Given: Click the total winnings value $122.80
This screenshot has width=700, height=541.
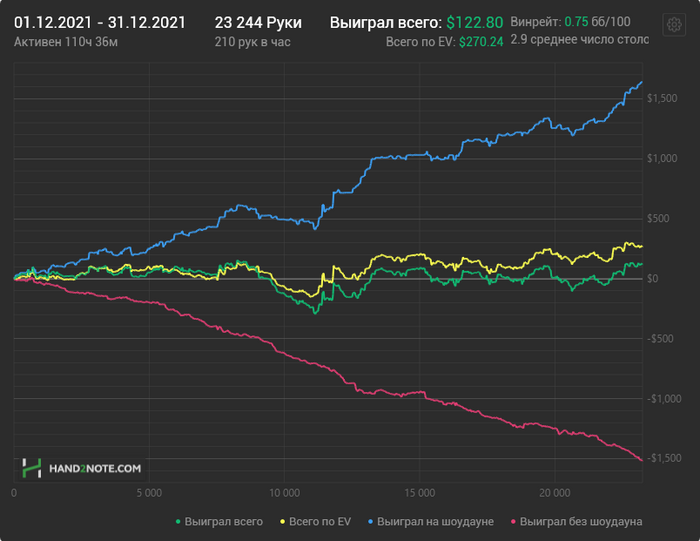Looking at the screenshot, I should point(475,23).
